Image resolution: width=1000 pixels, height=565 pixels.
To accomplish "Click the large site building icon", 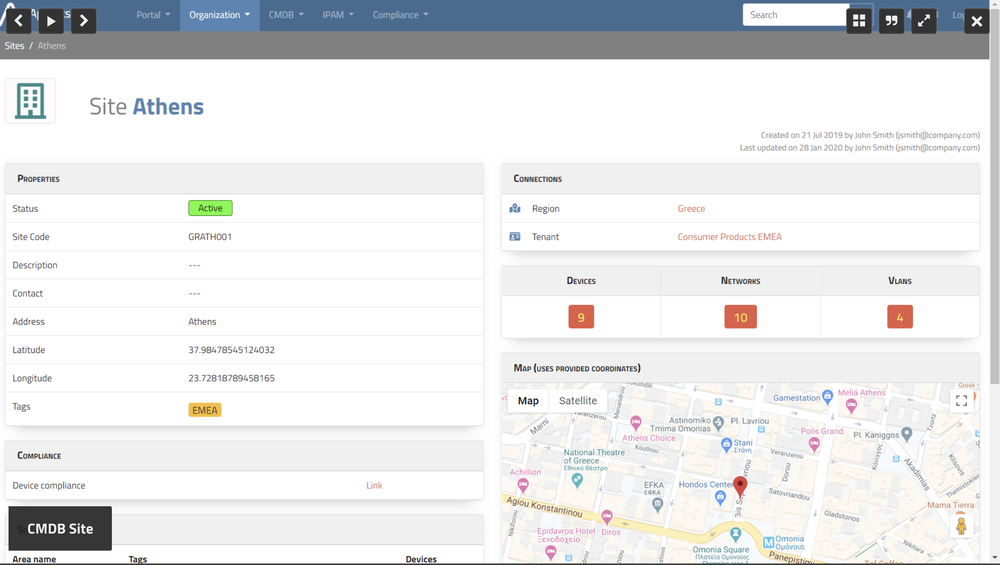I will (x=30, y=101).
